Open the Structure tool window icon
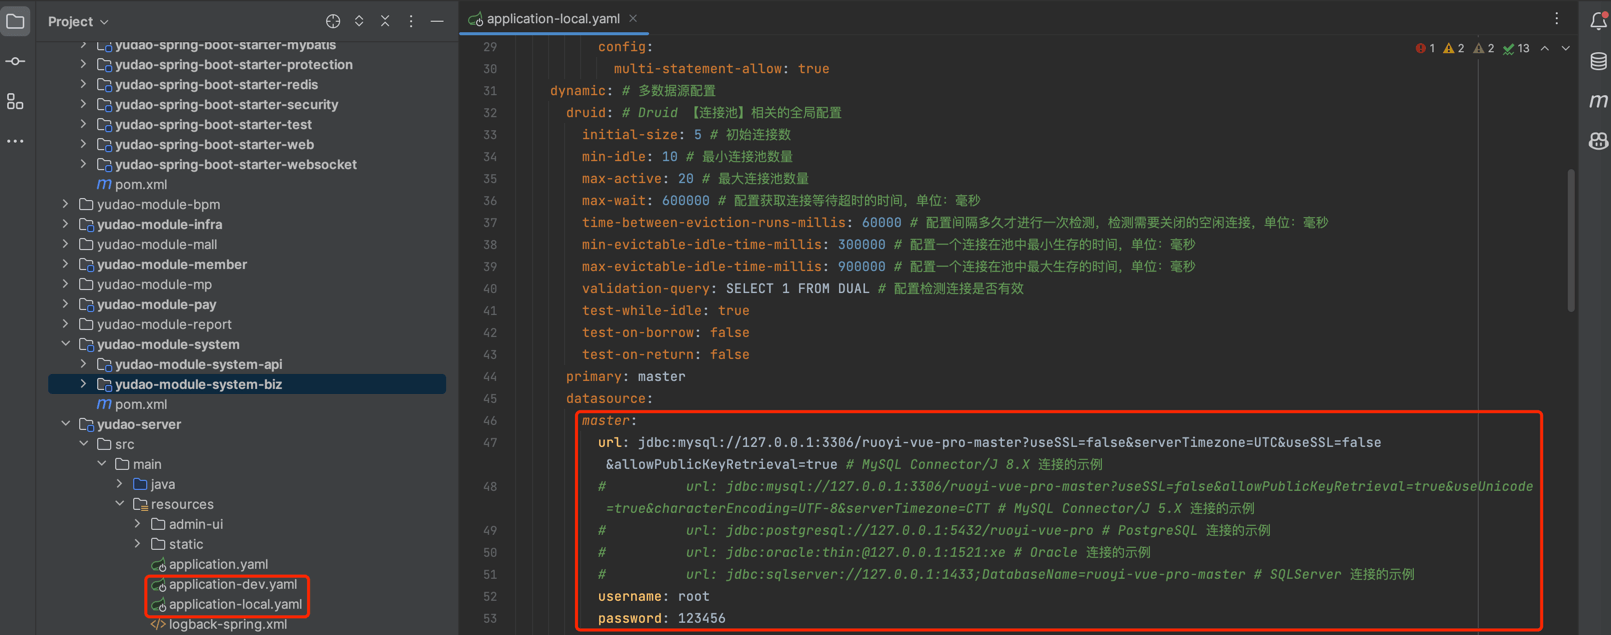1611x635 pixels. coord(15,102)
